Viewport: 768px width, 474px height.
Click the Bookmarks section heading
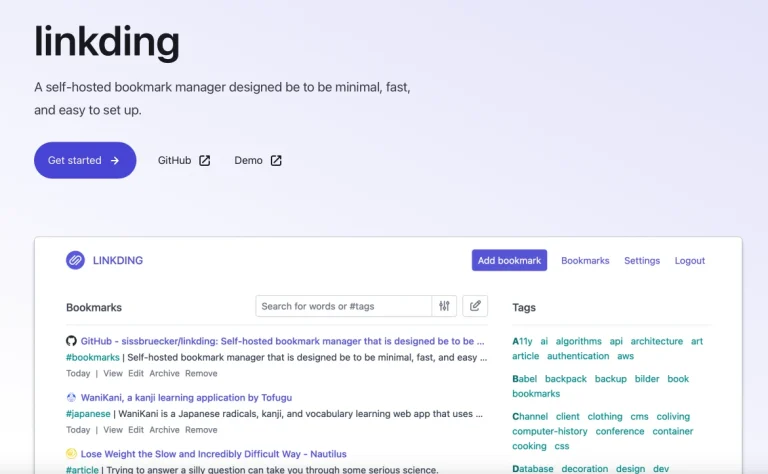click(94, 308)
